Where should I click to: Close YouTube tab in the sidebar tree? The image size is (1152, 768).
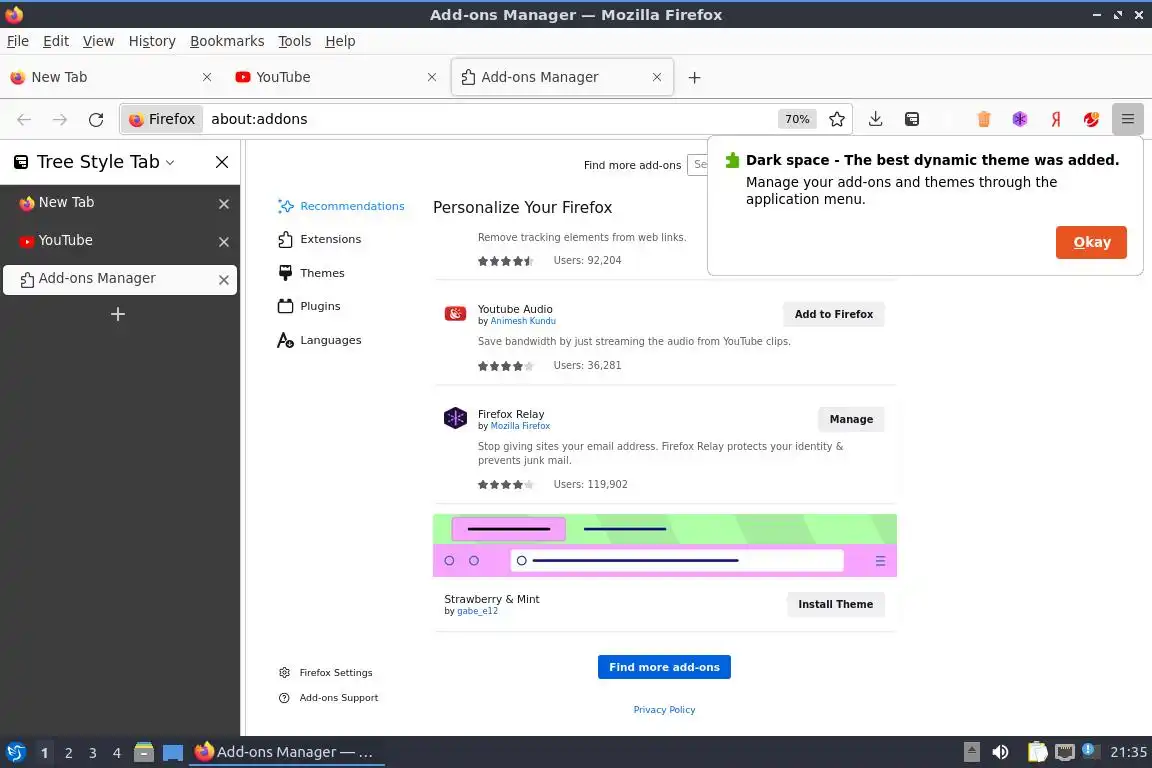224,242
